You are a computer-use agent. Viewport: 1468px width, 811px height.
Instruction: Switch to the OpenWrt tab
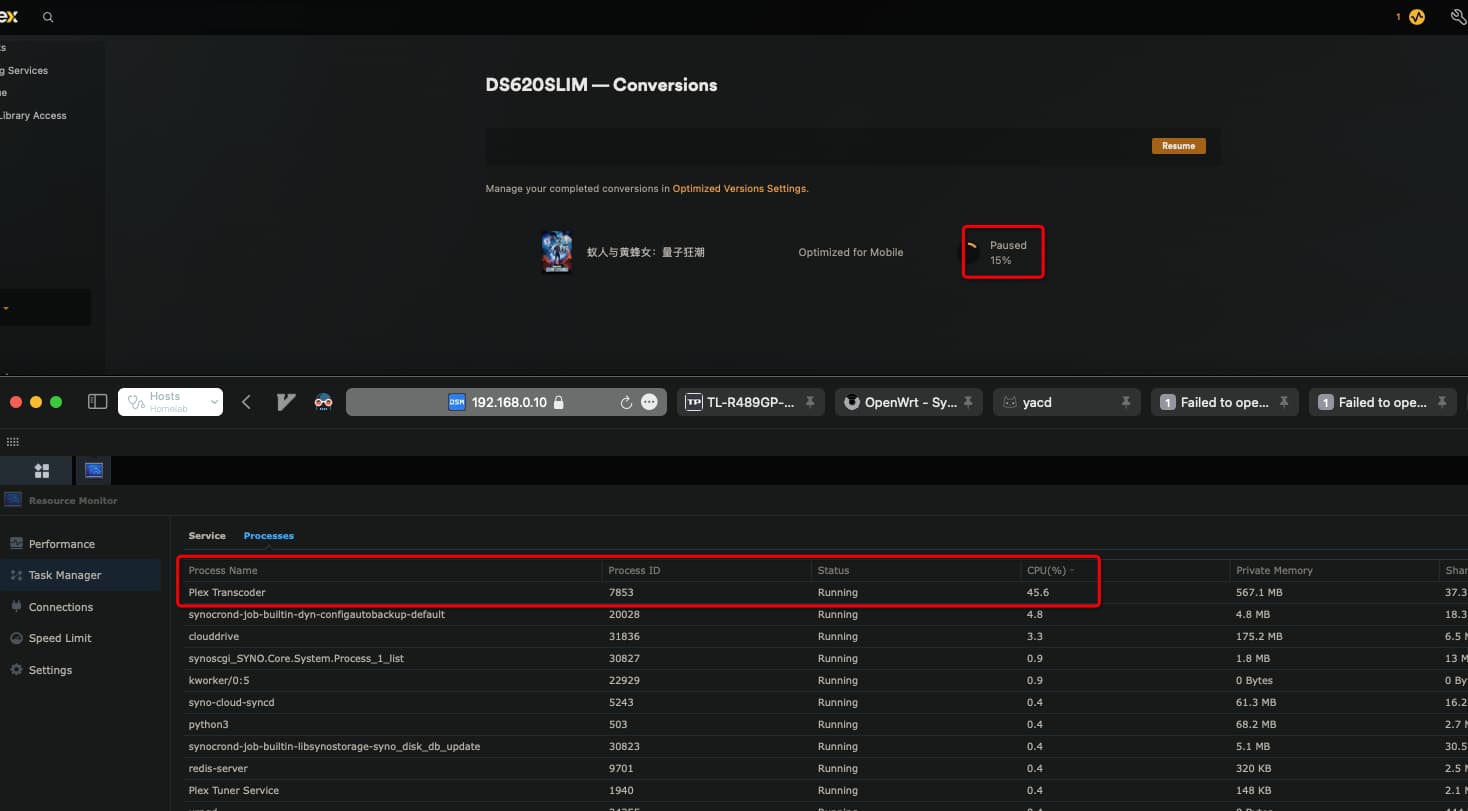pos(908,402)
